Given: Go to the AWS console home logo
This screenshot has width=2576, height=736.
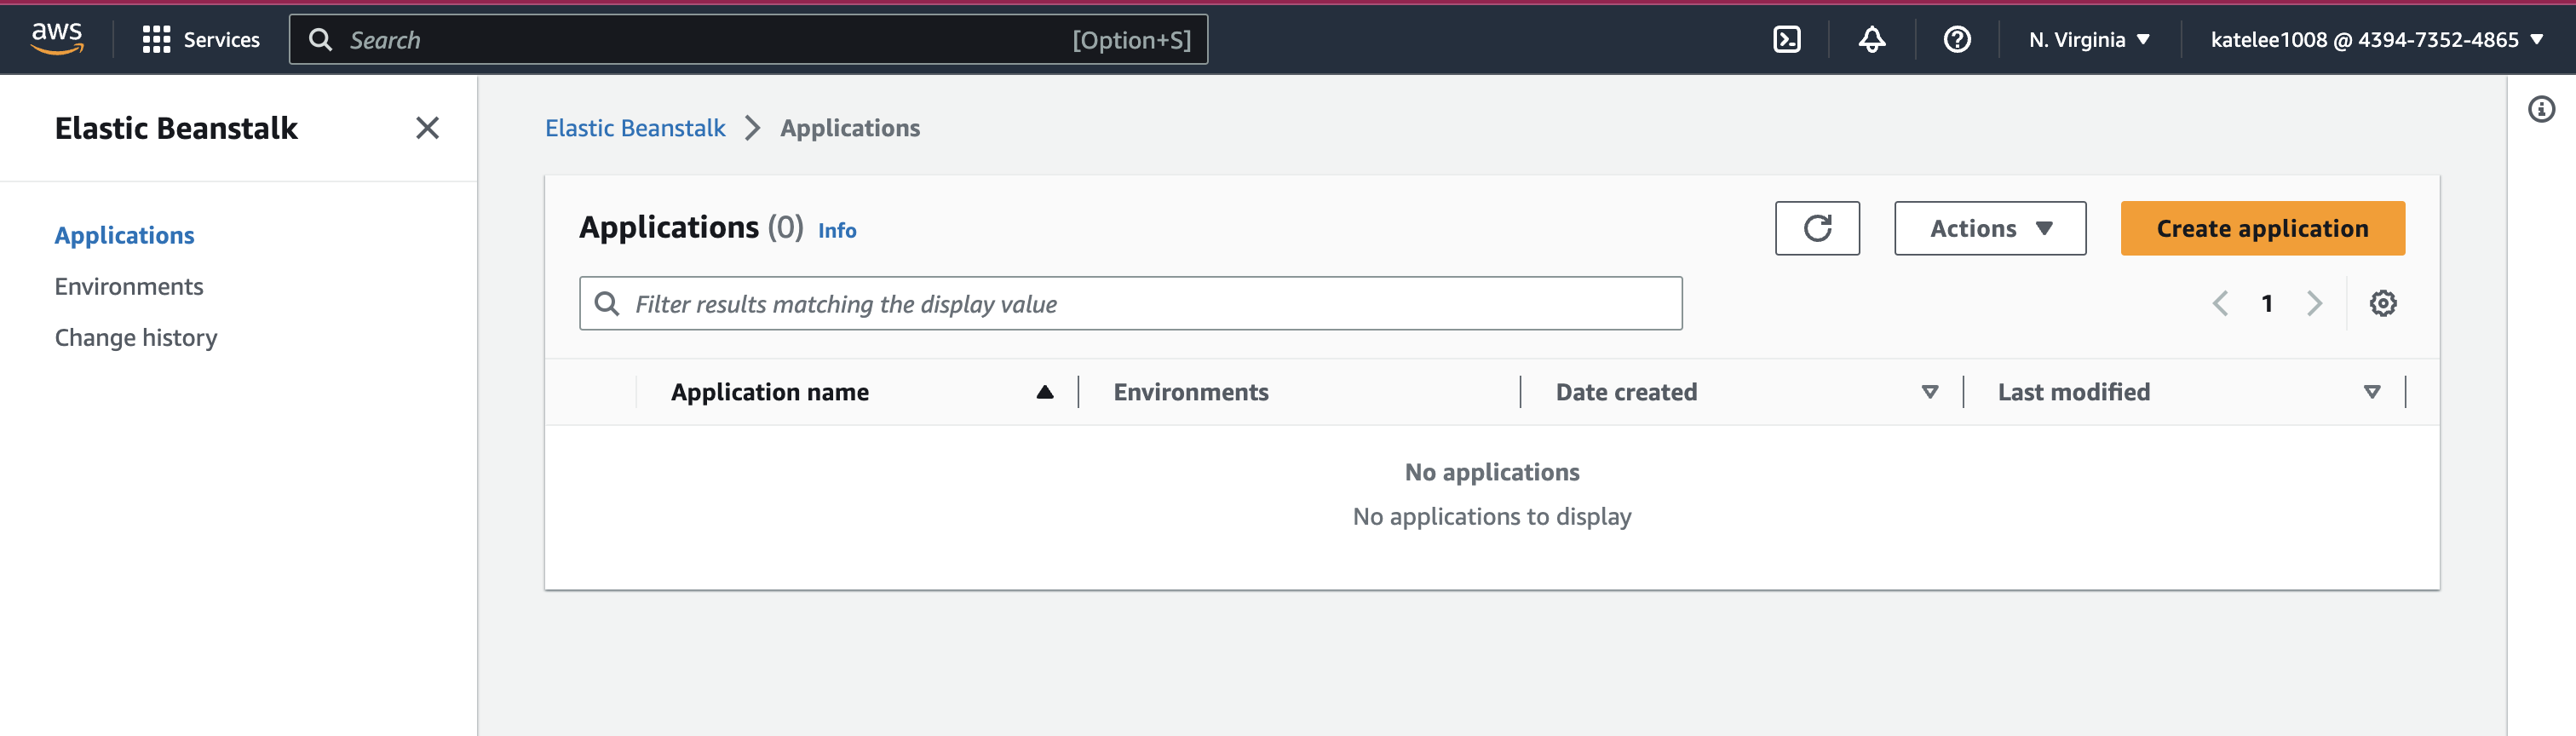Looking at the screenshot, I should pos(57,39).
